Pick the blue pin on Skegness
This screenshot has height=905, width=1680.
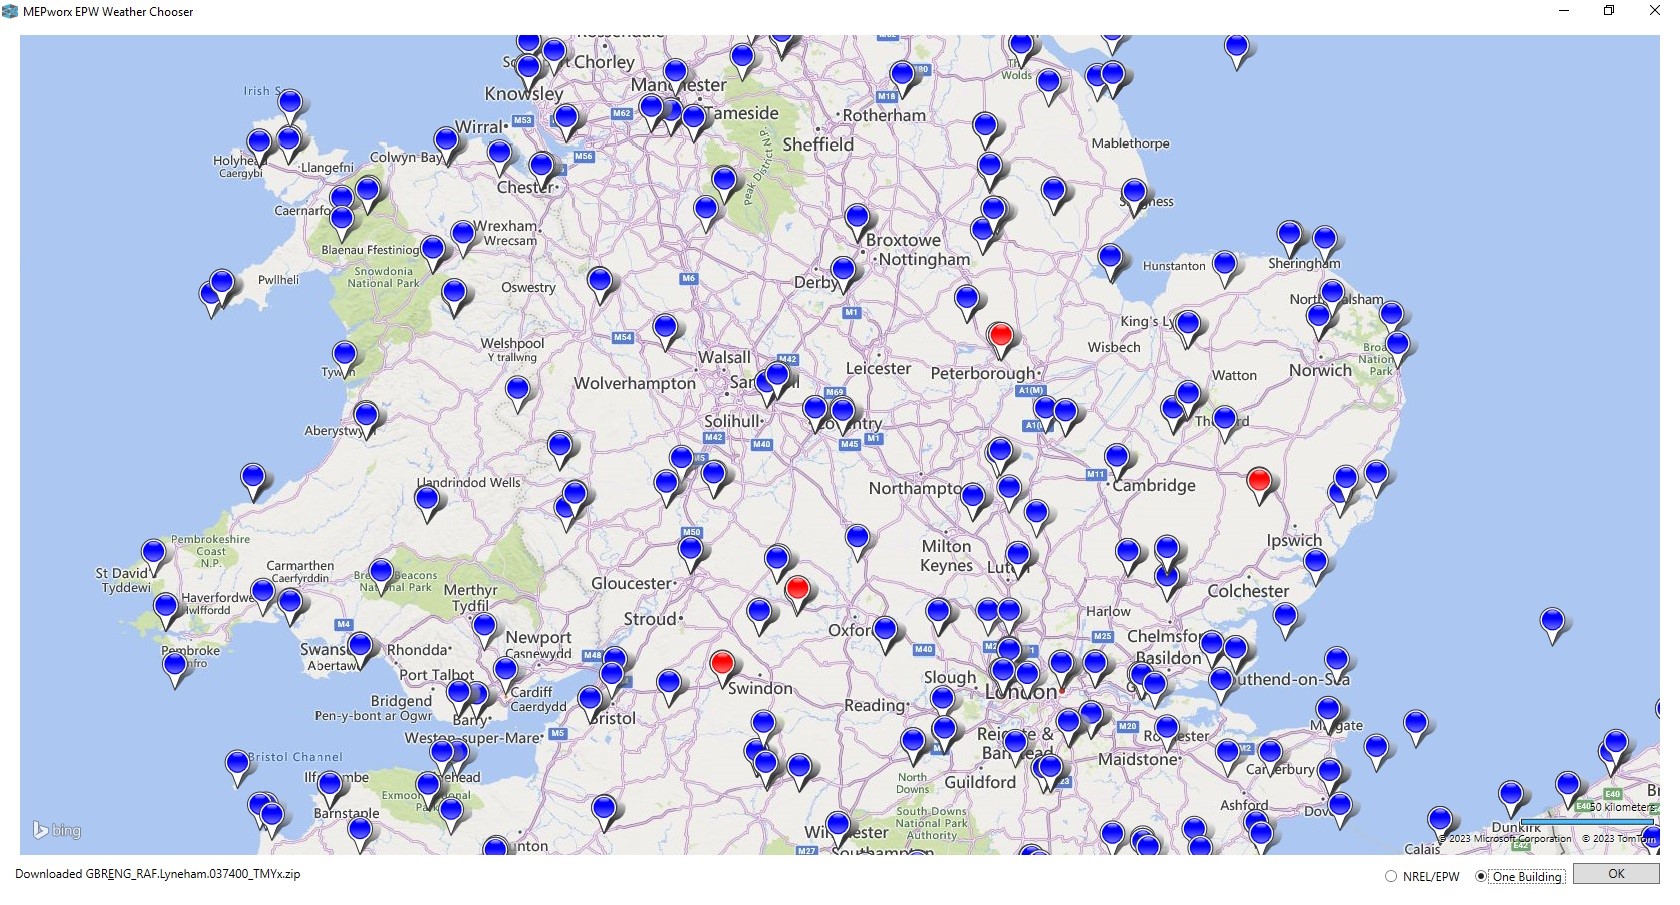point(1134,197)
